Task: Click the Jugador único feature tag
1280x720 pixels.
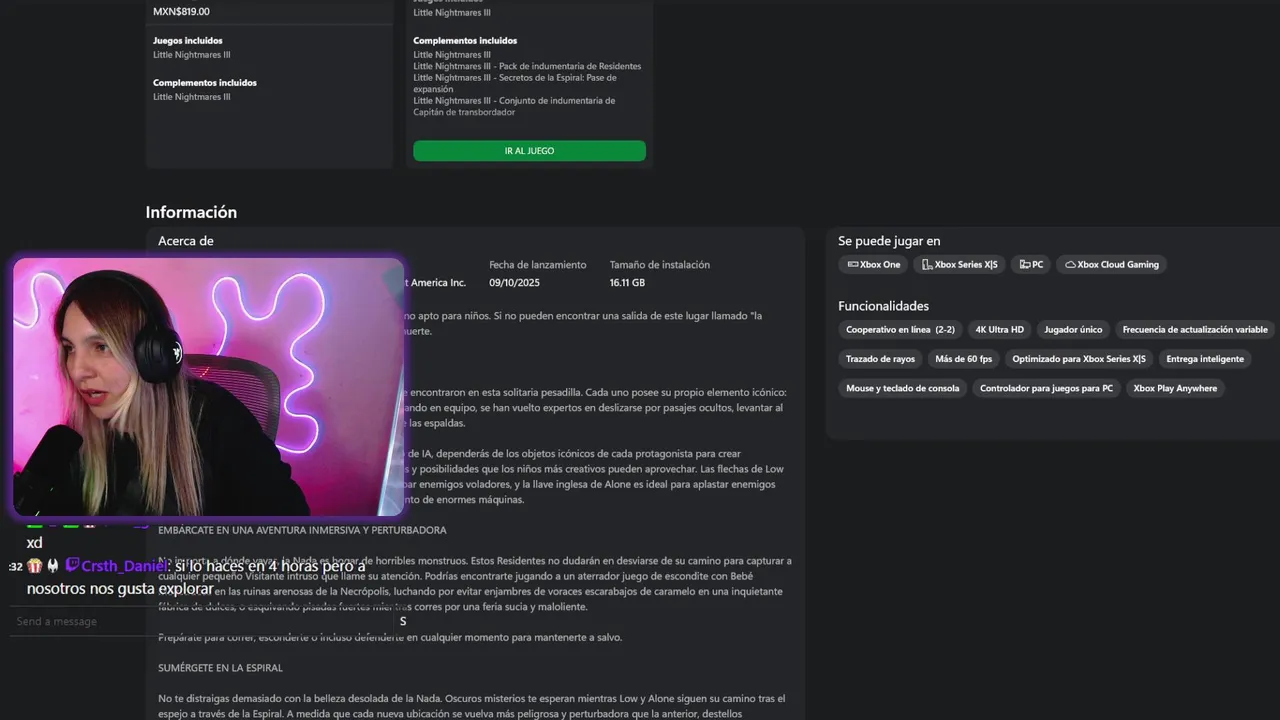Action: tap(1073, 330)
